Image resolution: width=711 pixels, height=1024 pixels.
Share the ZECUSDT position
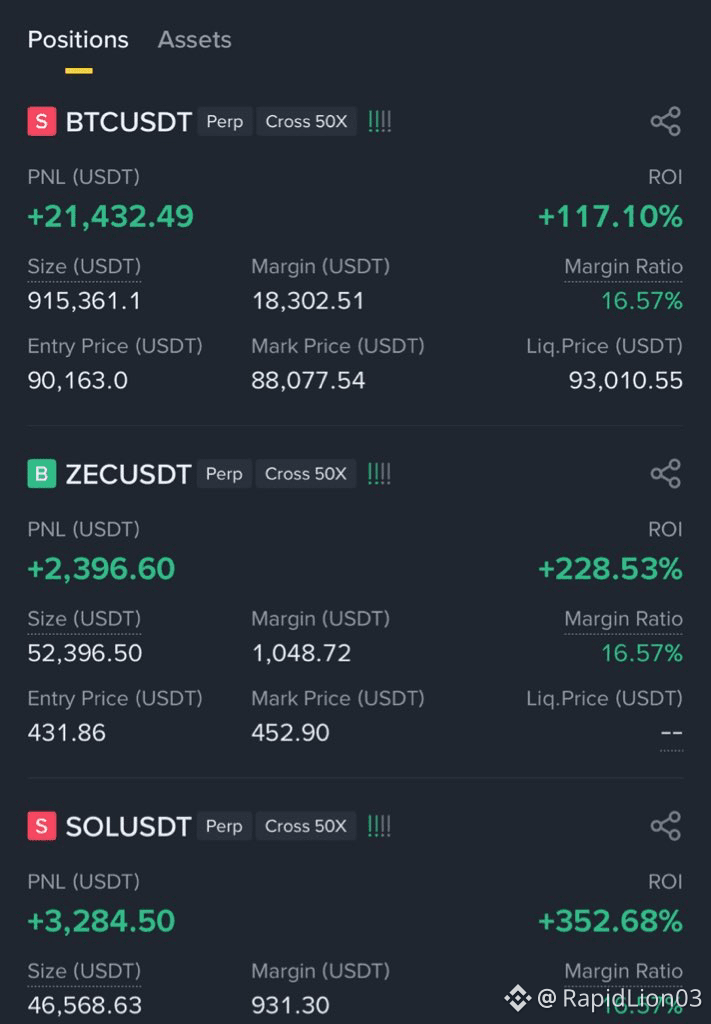click(666, 473)
